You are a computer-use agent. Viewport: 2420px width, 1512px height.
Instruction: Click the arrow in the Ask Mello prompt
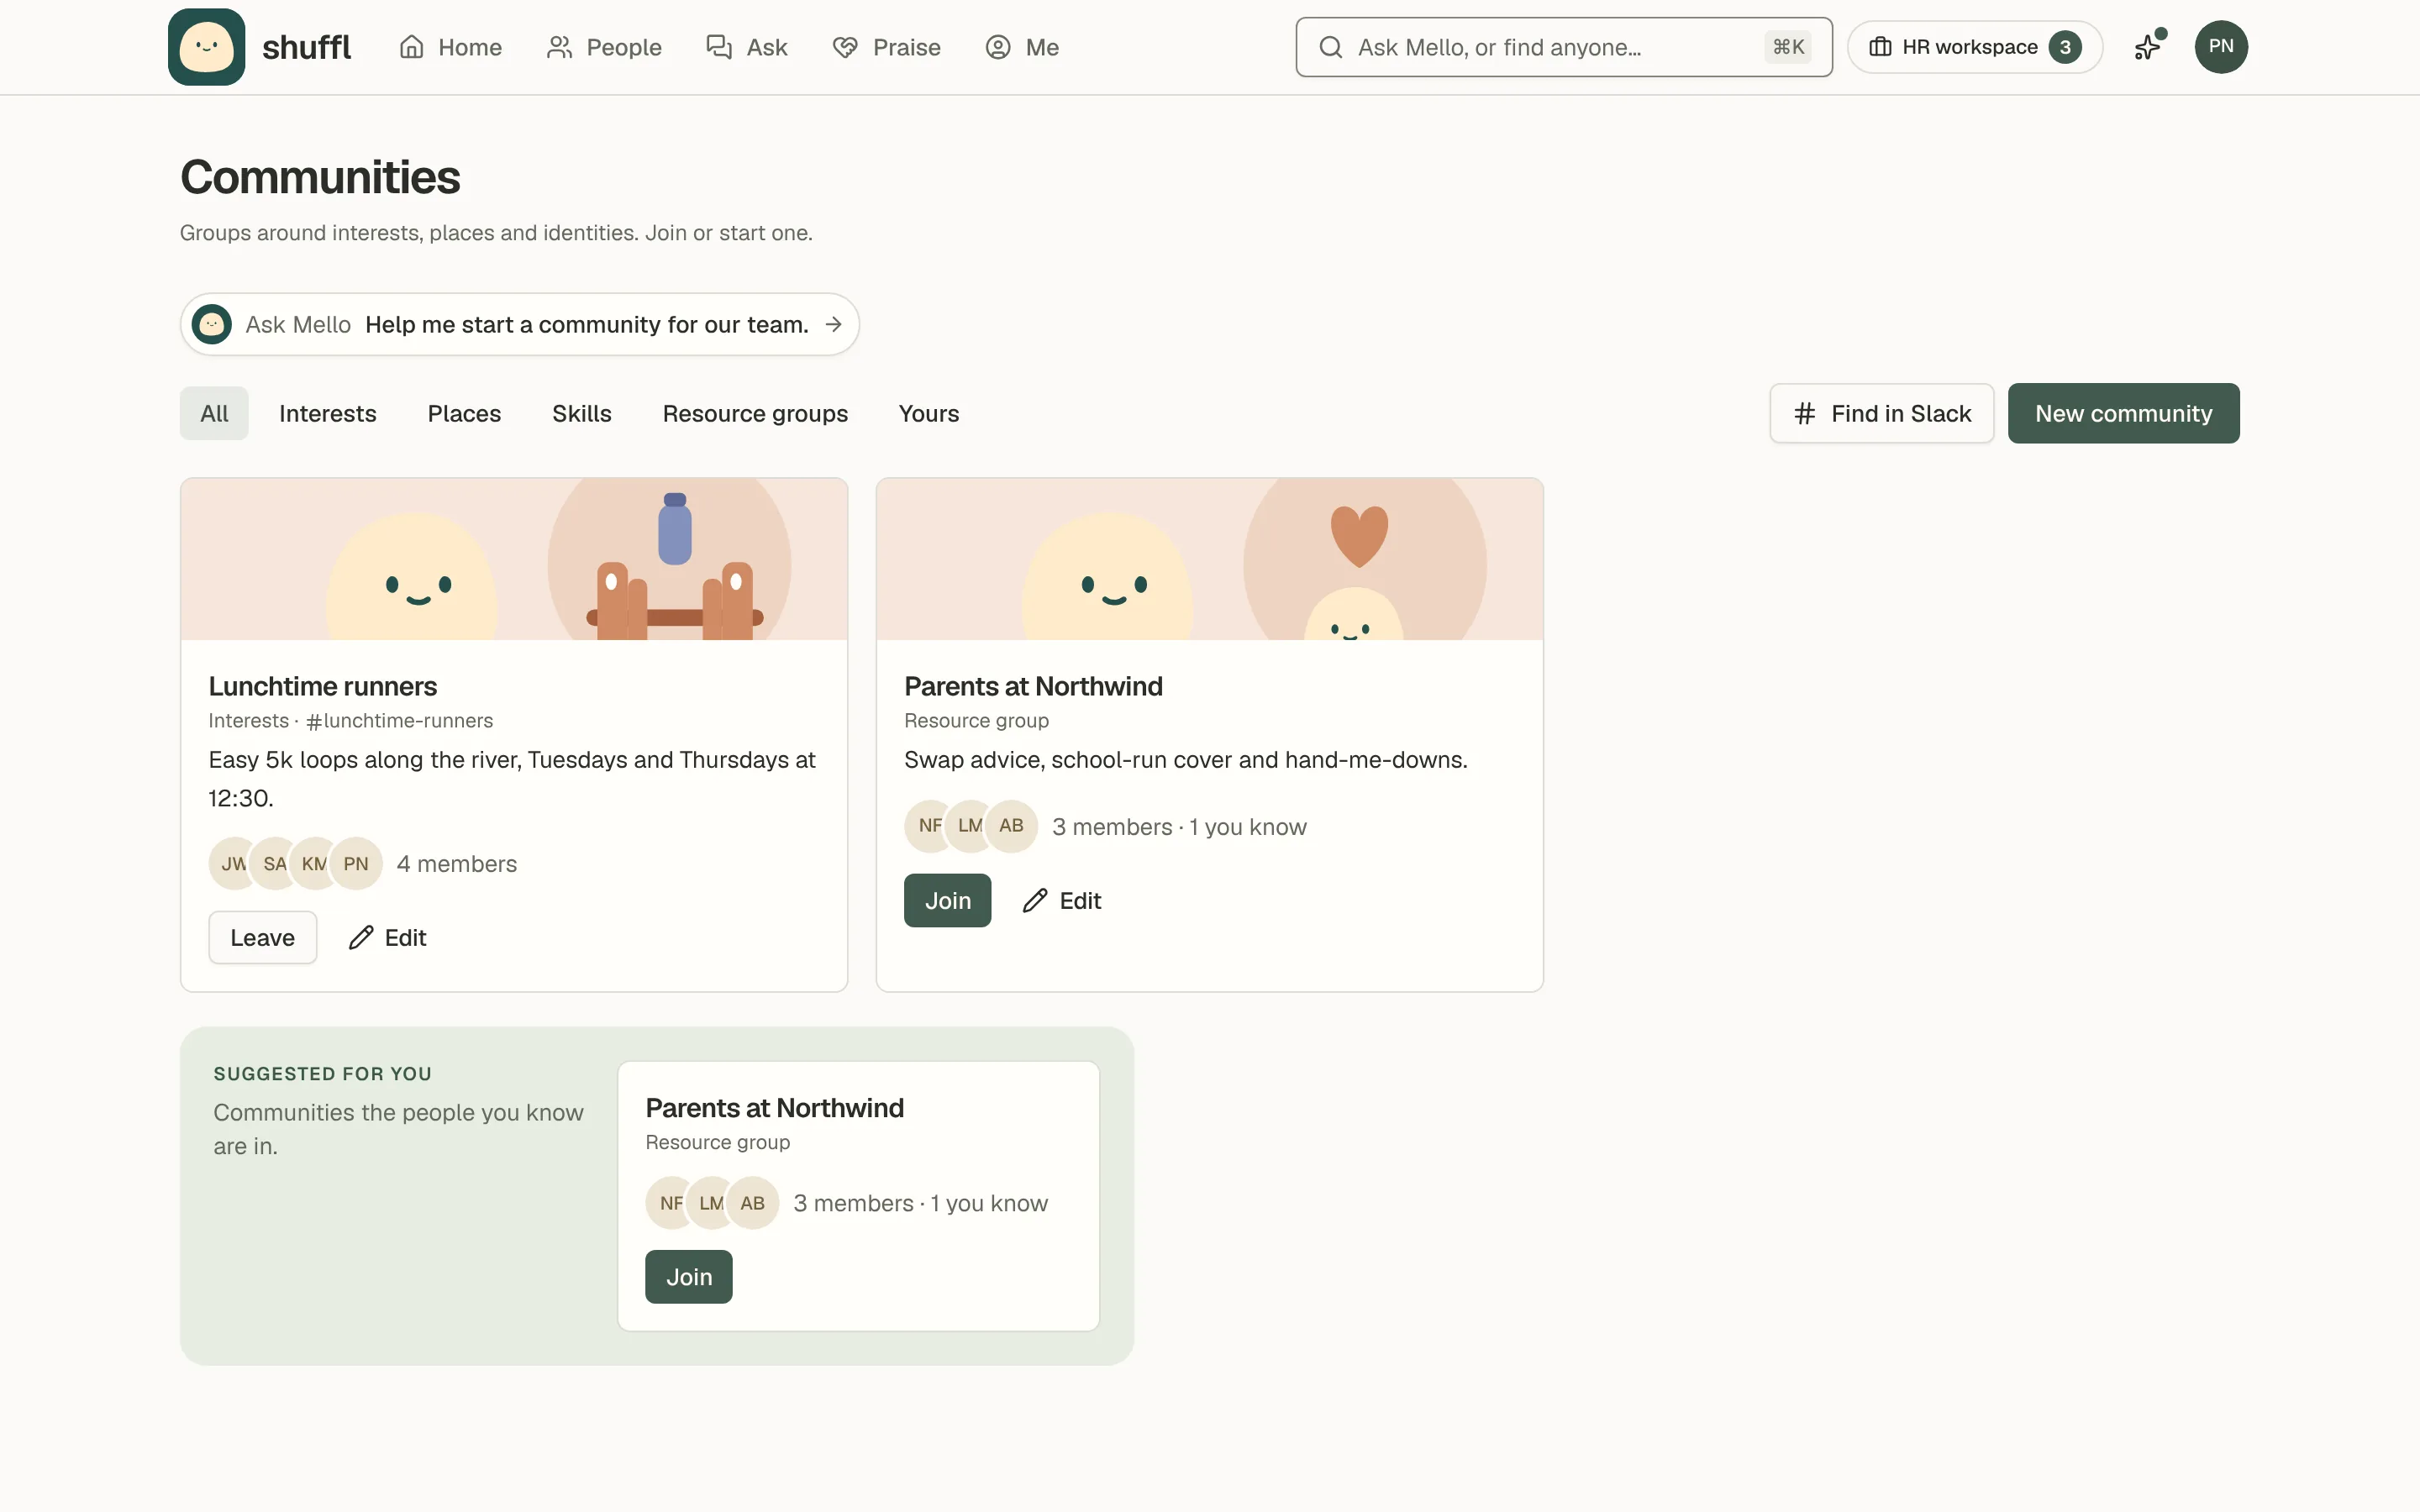point(833,324)
